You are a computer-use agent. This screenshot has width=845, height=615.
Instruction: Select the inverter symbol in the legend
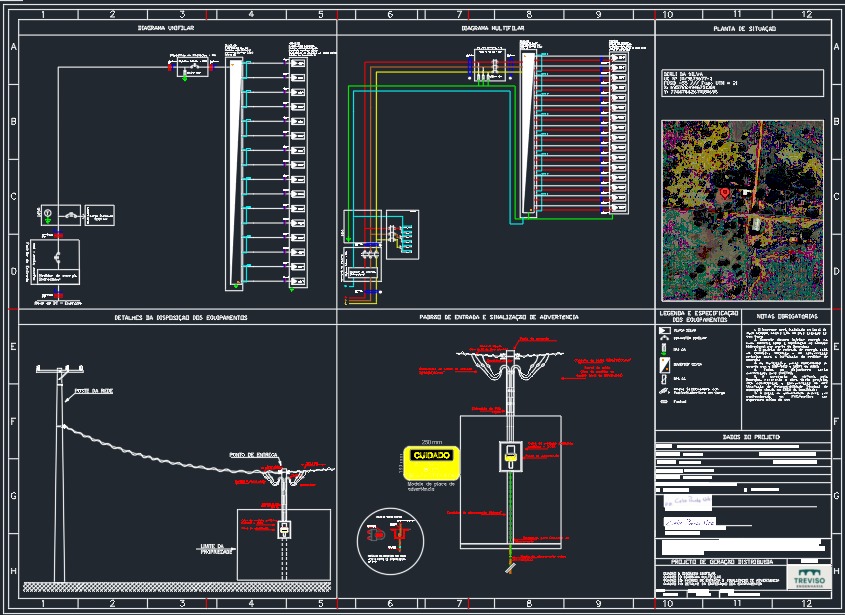664,364
